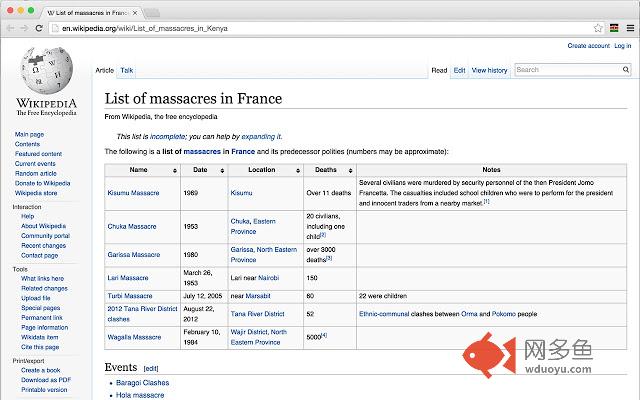Click the browser forward arrow
This screenshot has width=640, height=400.
click(x=24, y=28)
